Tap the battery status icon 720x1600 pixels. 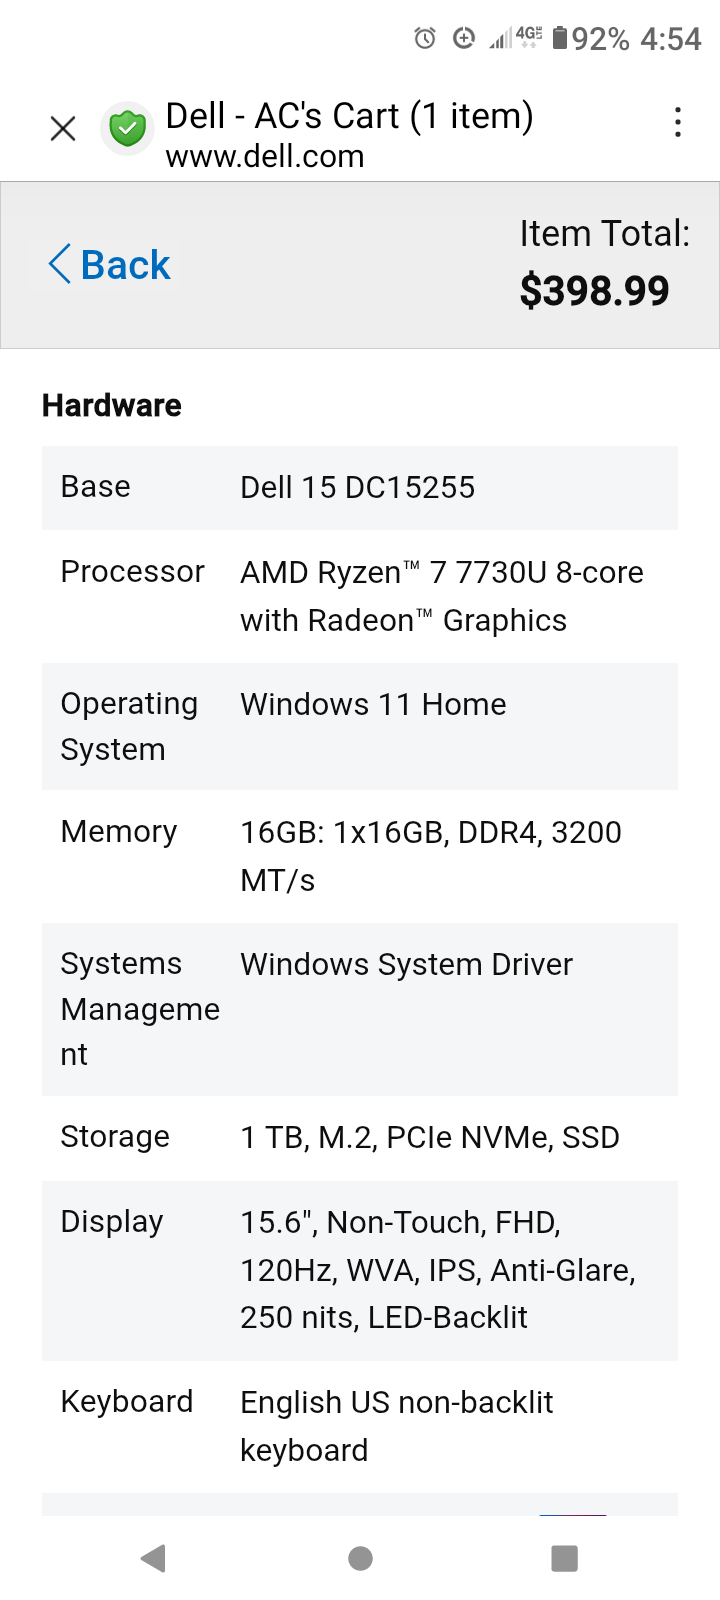(560, 38)
